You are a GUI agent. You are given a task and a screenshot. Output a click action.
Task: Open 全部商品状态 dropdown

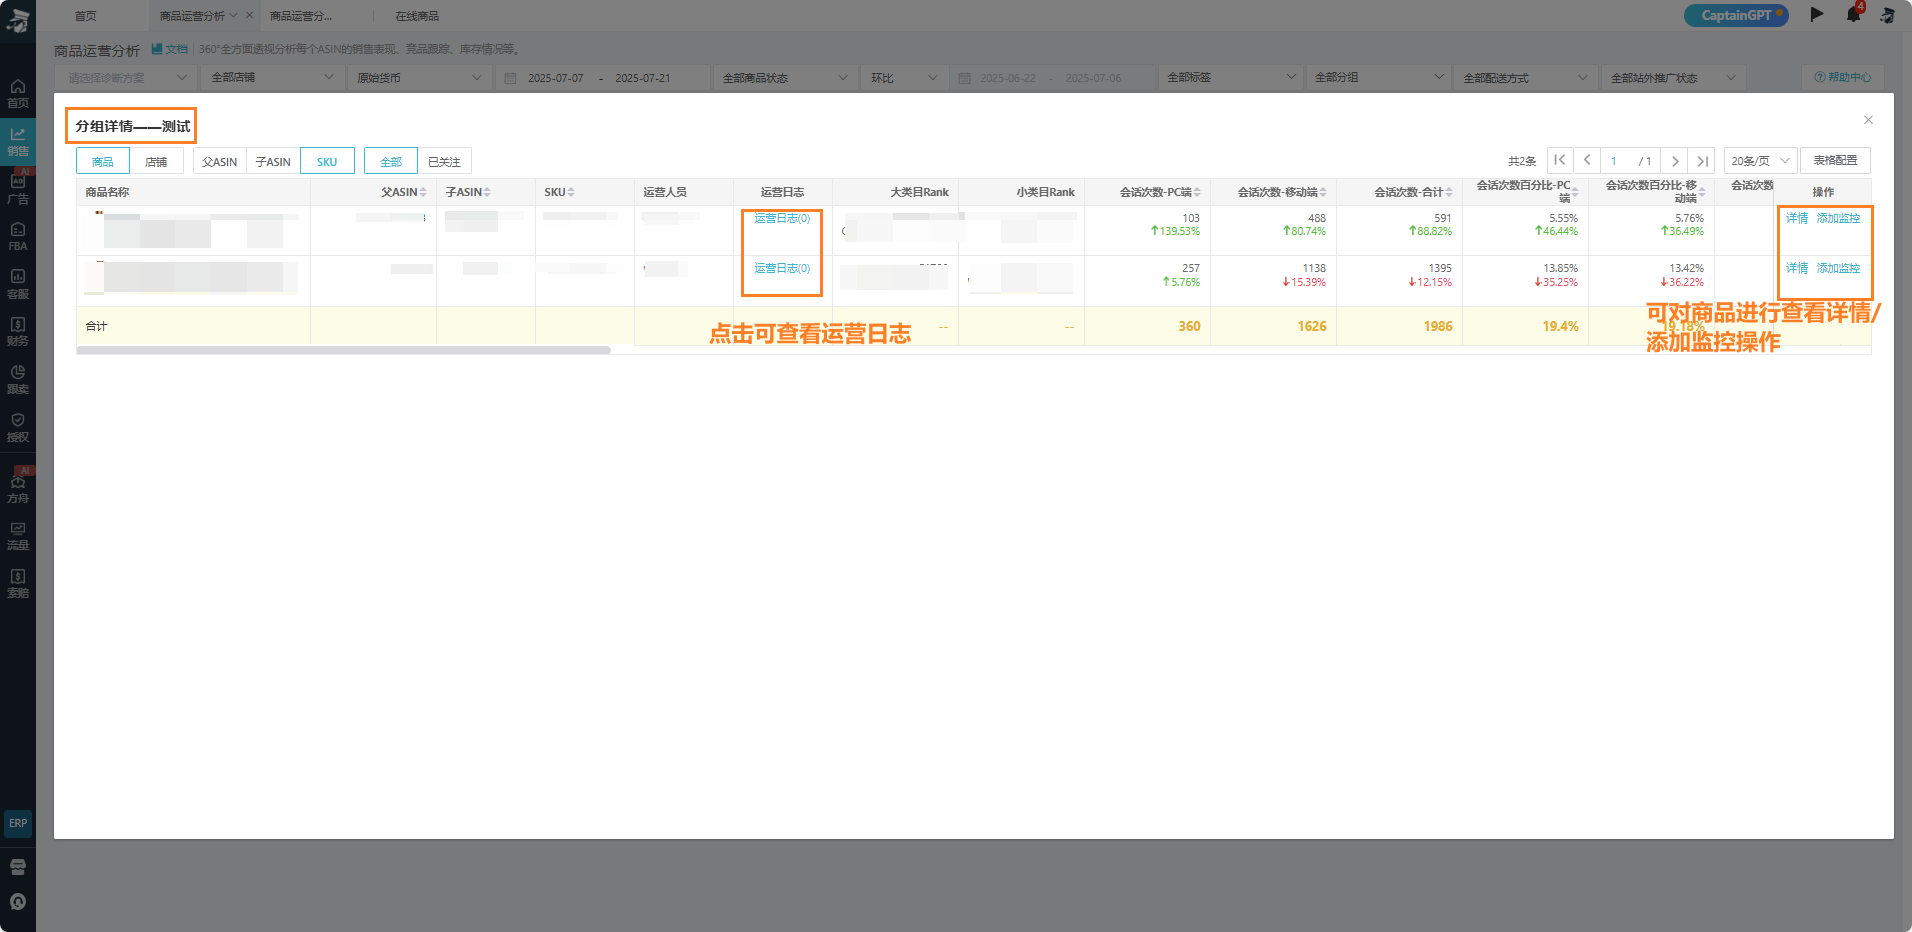tap(785, 77)
